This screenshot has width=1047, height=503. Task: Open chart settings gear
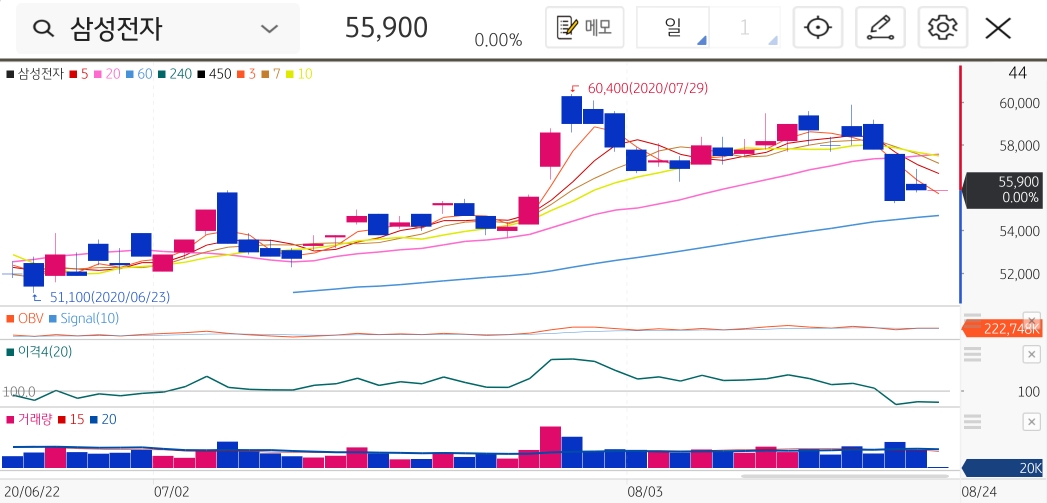click(943, 27)
